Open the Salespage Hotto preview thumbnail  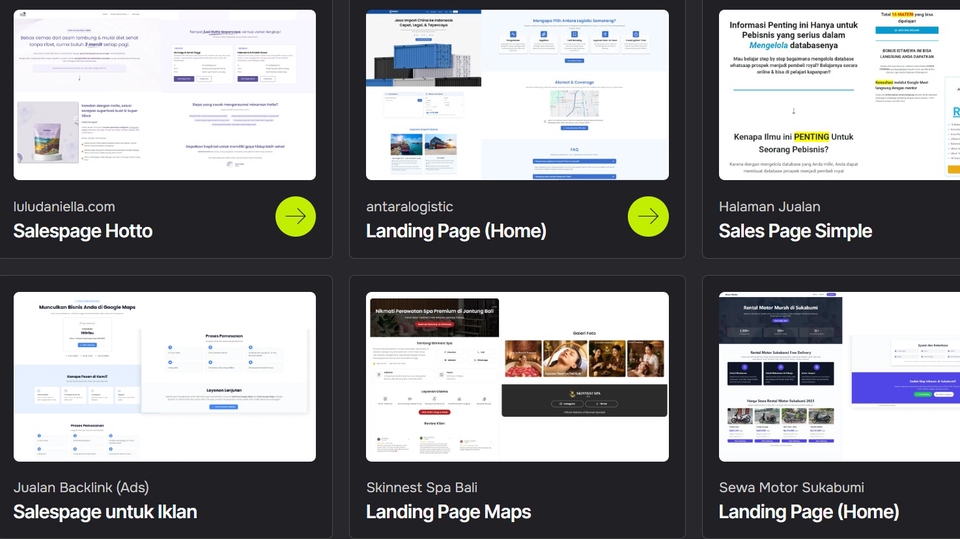pos(165,95)
